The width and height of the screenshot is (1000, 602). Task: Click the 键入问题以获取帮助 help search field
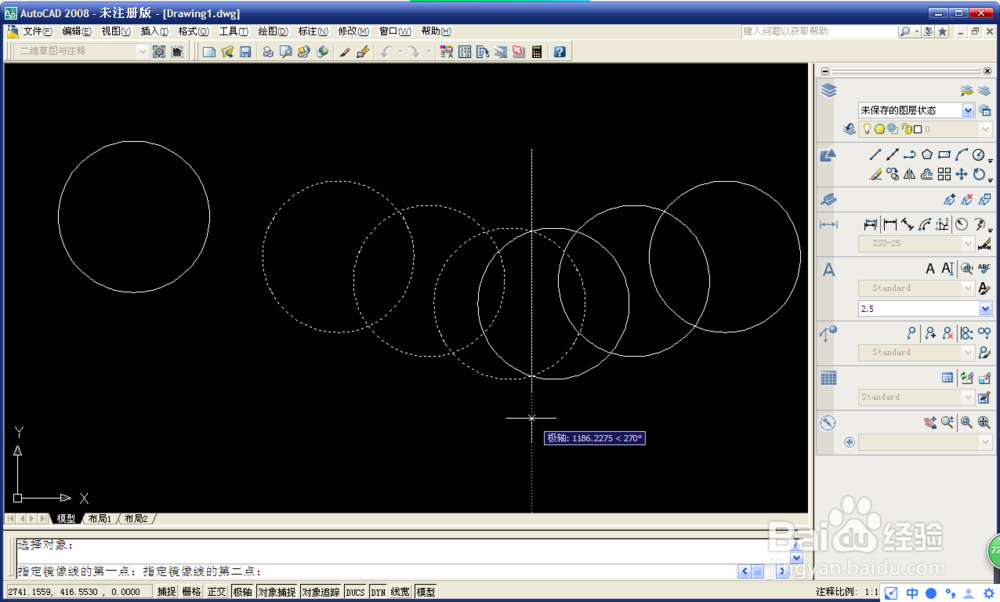819,31
